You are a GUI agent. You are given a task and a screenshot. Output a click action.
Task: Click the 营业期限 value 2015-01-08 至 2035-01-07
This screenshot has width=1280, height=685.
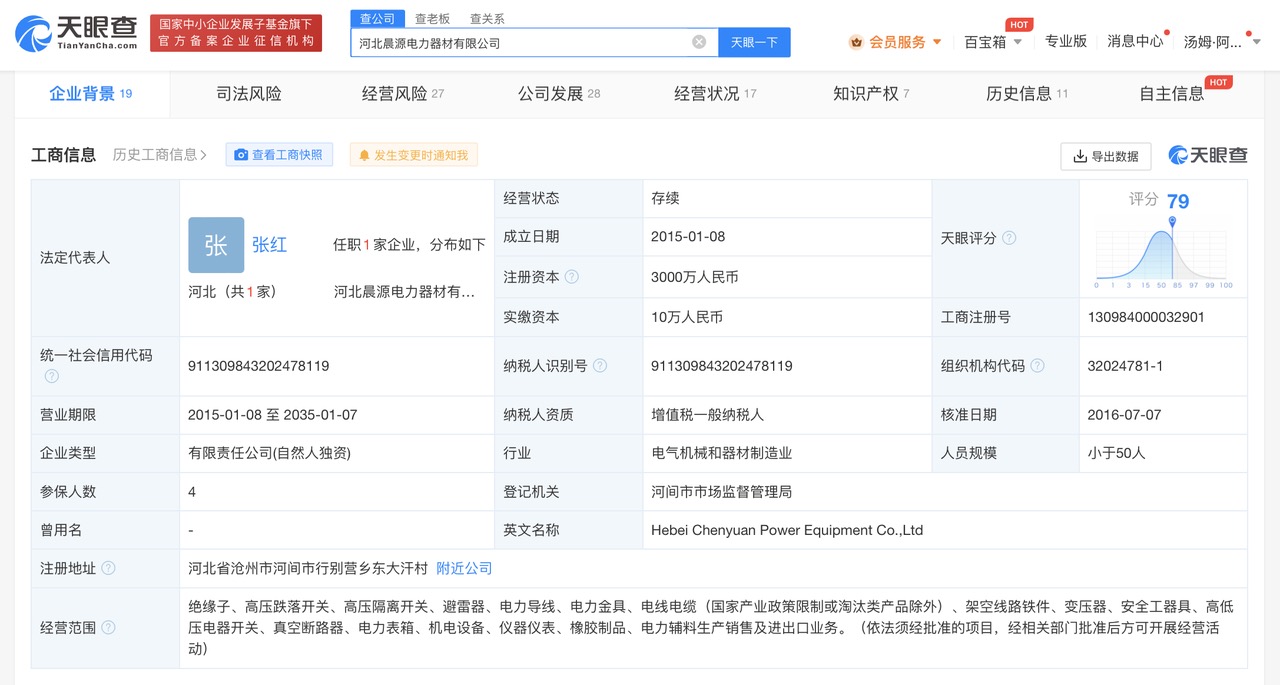click(x=272, y=414)
